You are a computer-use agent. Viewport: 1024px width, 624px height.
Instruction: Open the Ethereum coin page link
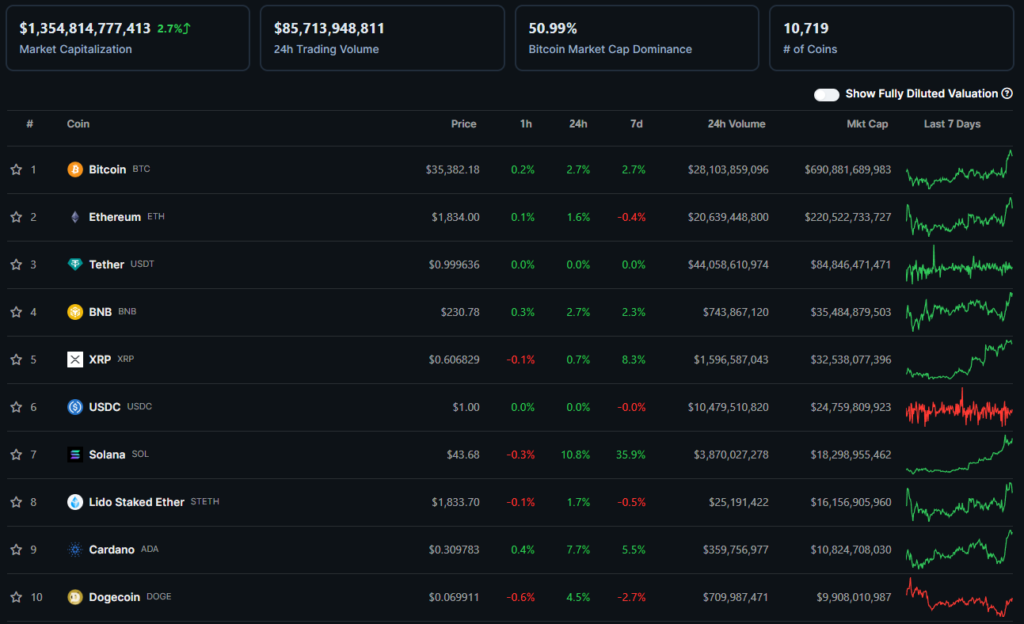point(114,216)
